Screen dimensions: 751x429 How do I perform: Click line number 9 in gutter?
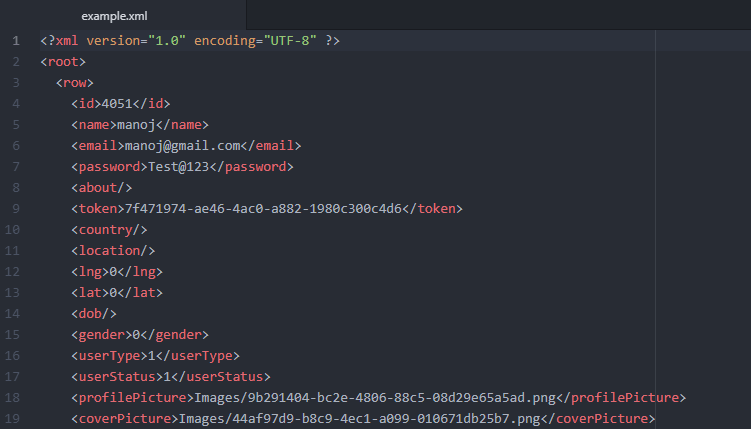(16, 209)
